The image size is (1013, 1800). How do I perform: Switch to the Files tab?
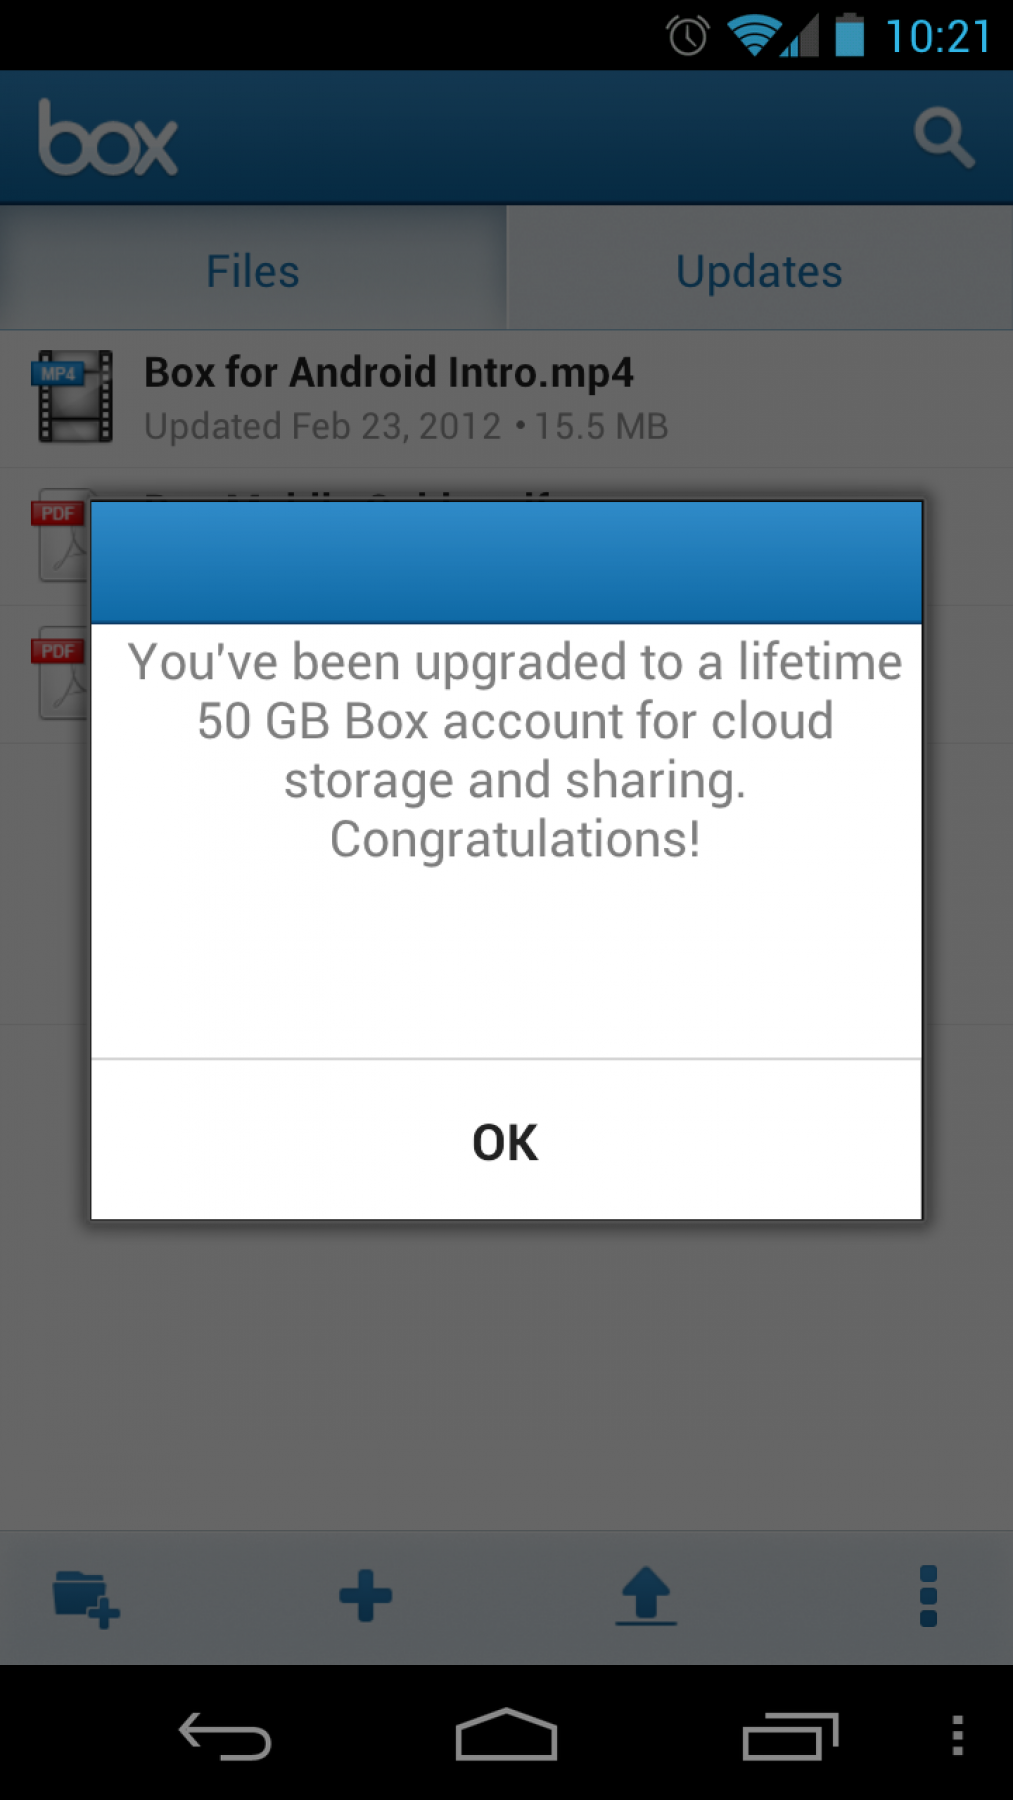253,270
